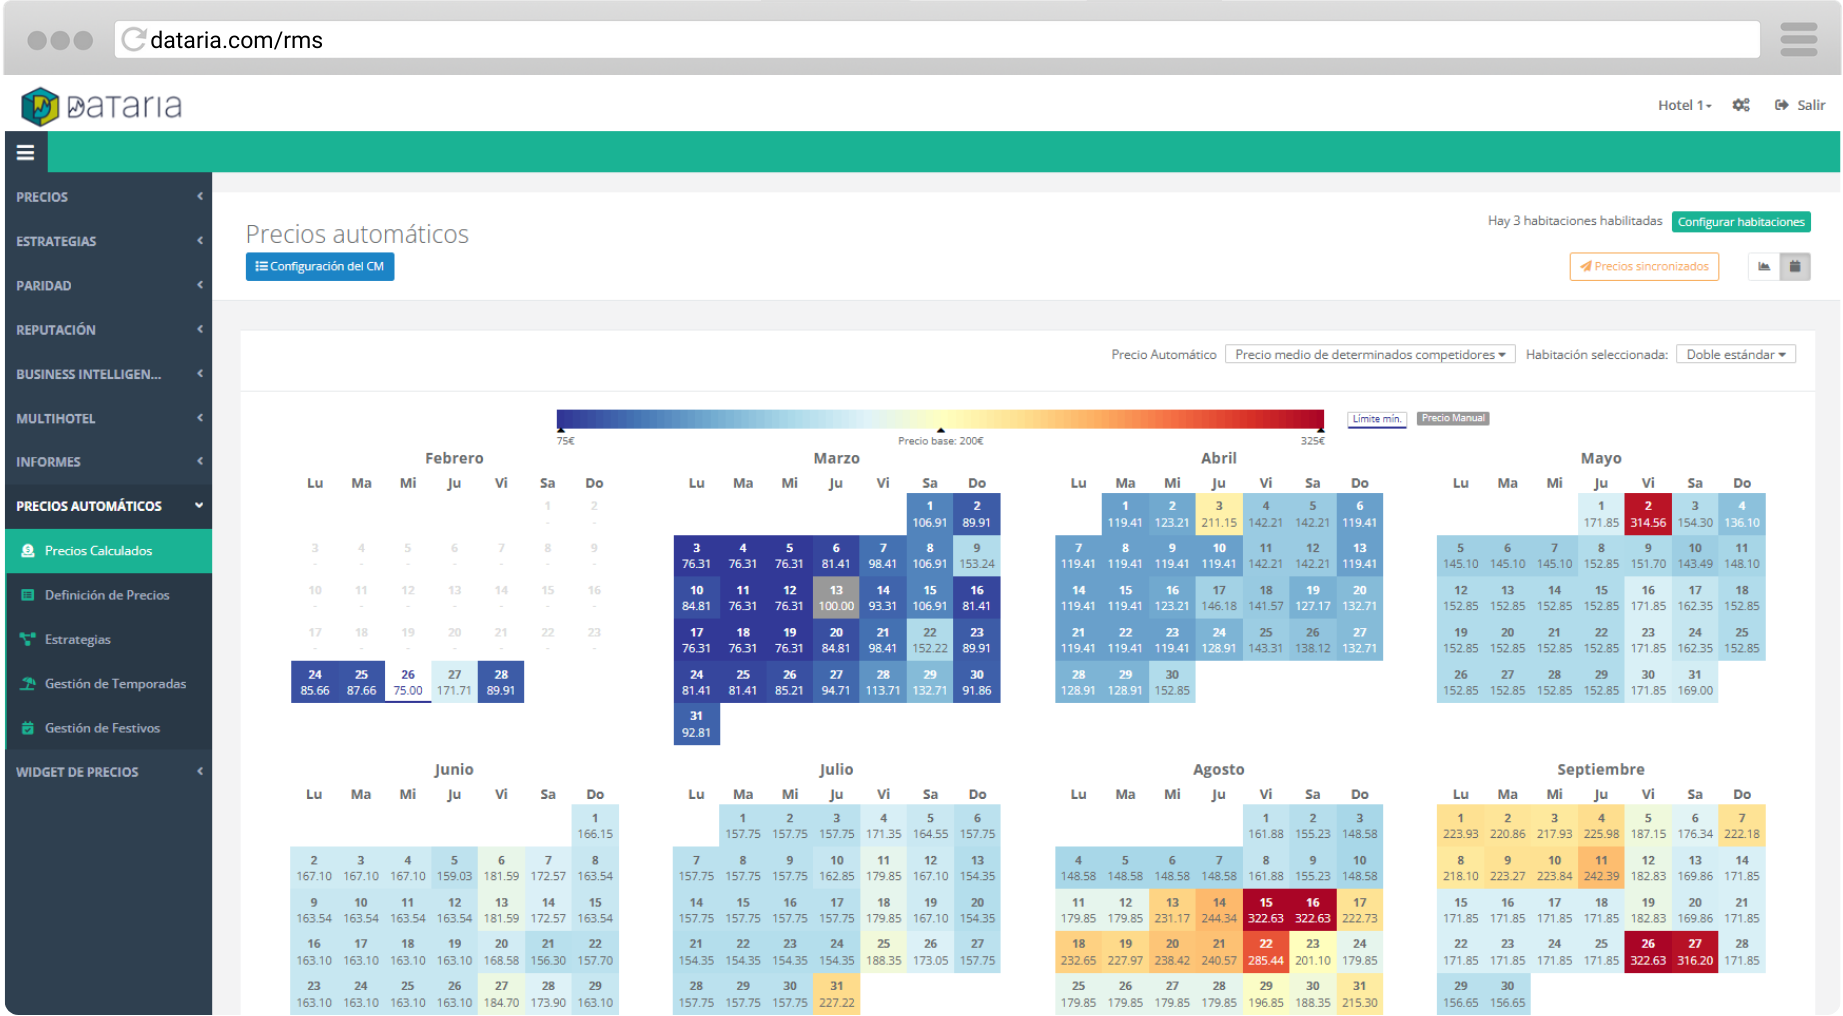Screen dimensions: 1843x1016
Task: Select September 5 cell priced 187.15
Action: 1648,826
